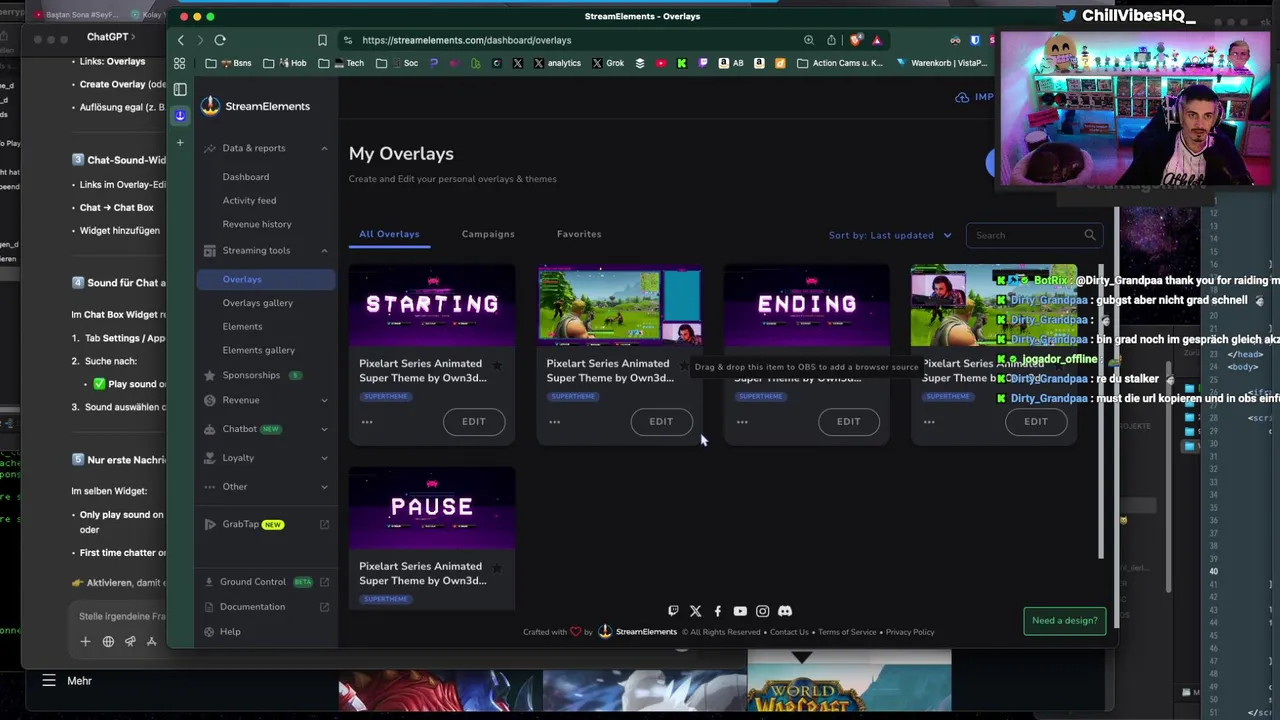
Task: Toggle the browser sidebar panel icon
Action: [180, 90]
